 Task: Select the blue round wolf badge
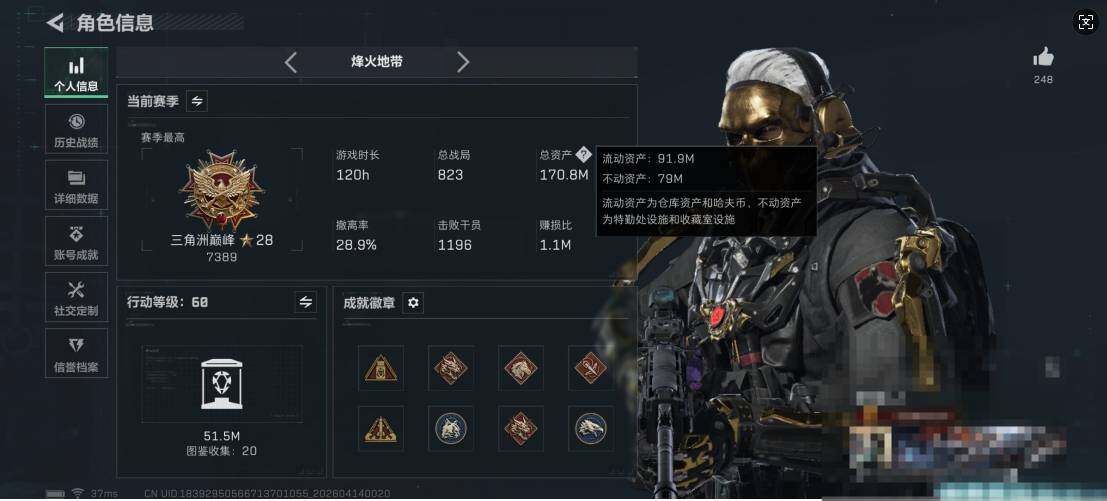tap(450, 428)
